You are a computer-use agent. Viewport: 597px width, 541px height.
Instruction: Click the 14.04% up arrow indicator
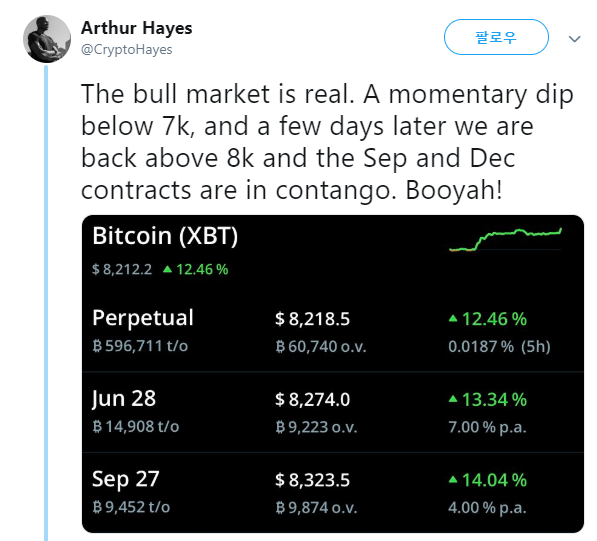[x=453, y=480]
